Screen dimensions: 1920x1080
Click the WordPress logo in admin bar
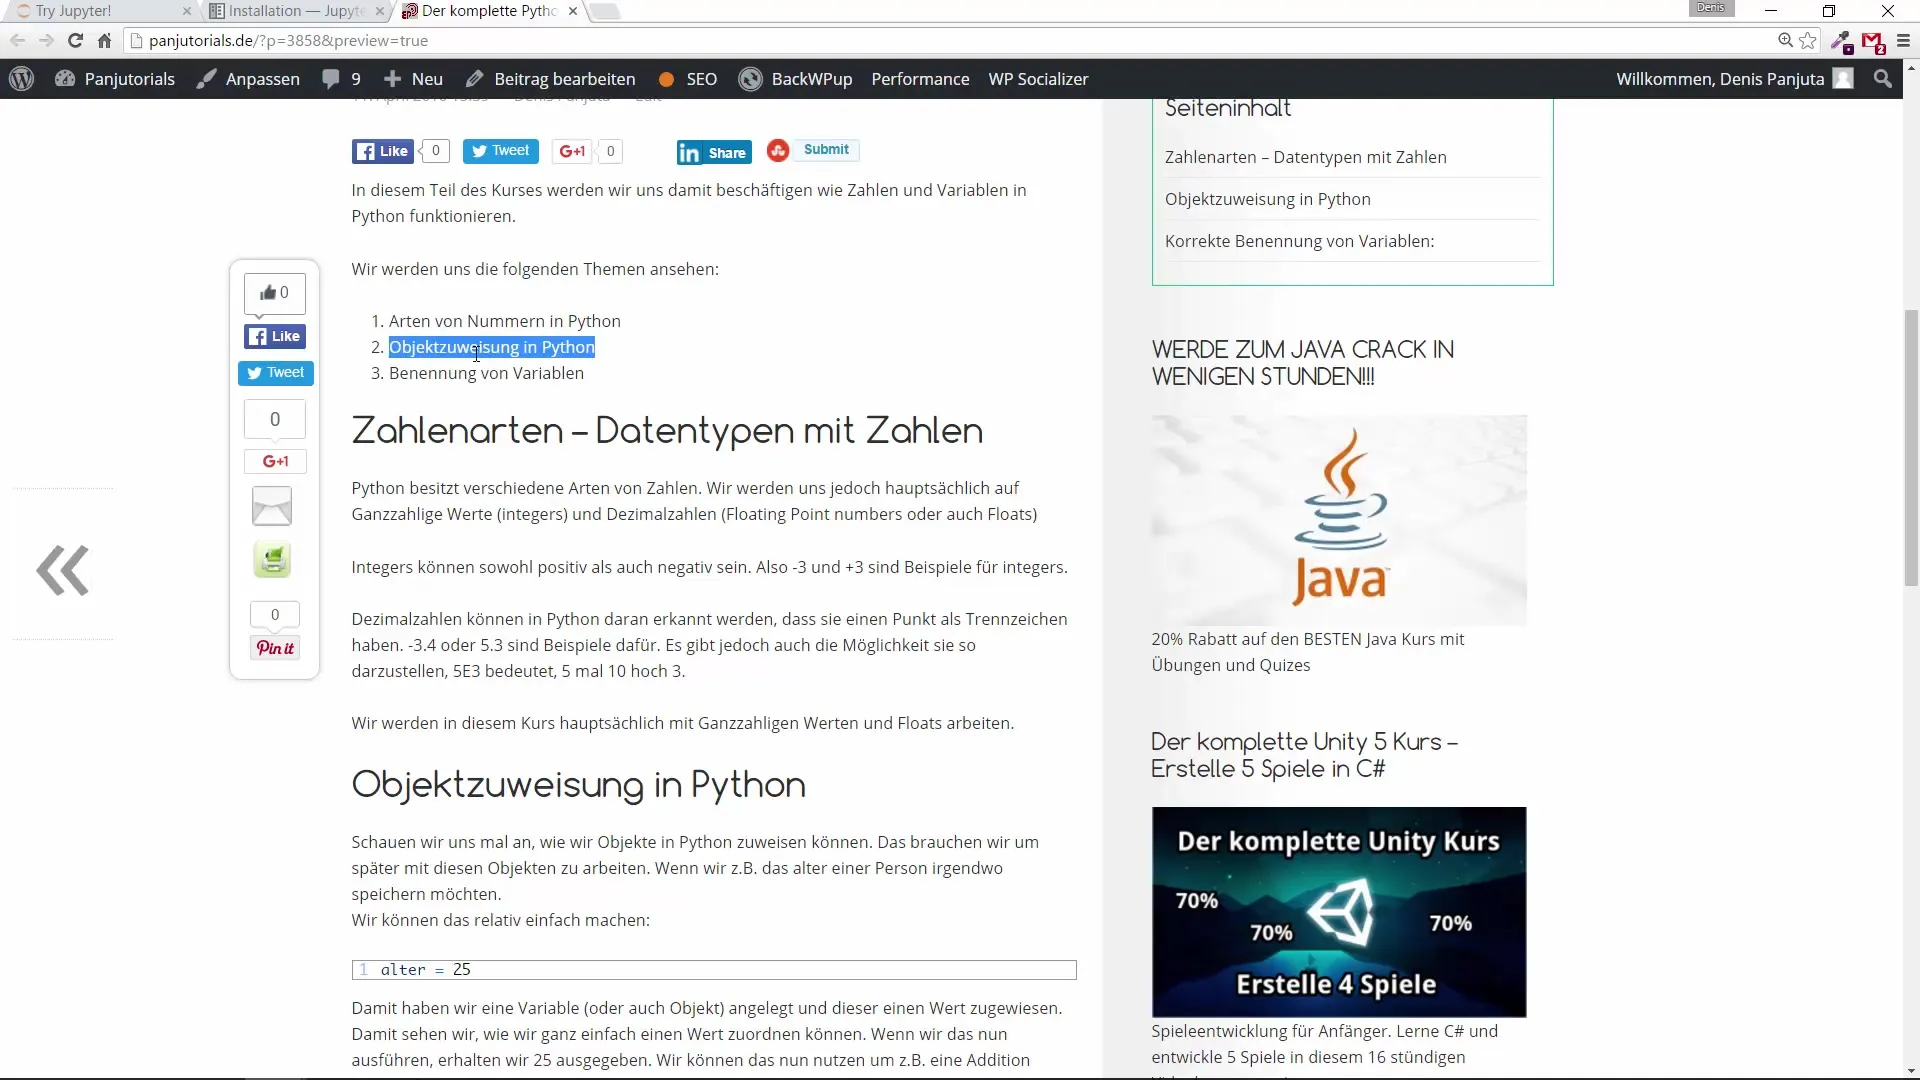(21, 79)
